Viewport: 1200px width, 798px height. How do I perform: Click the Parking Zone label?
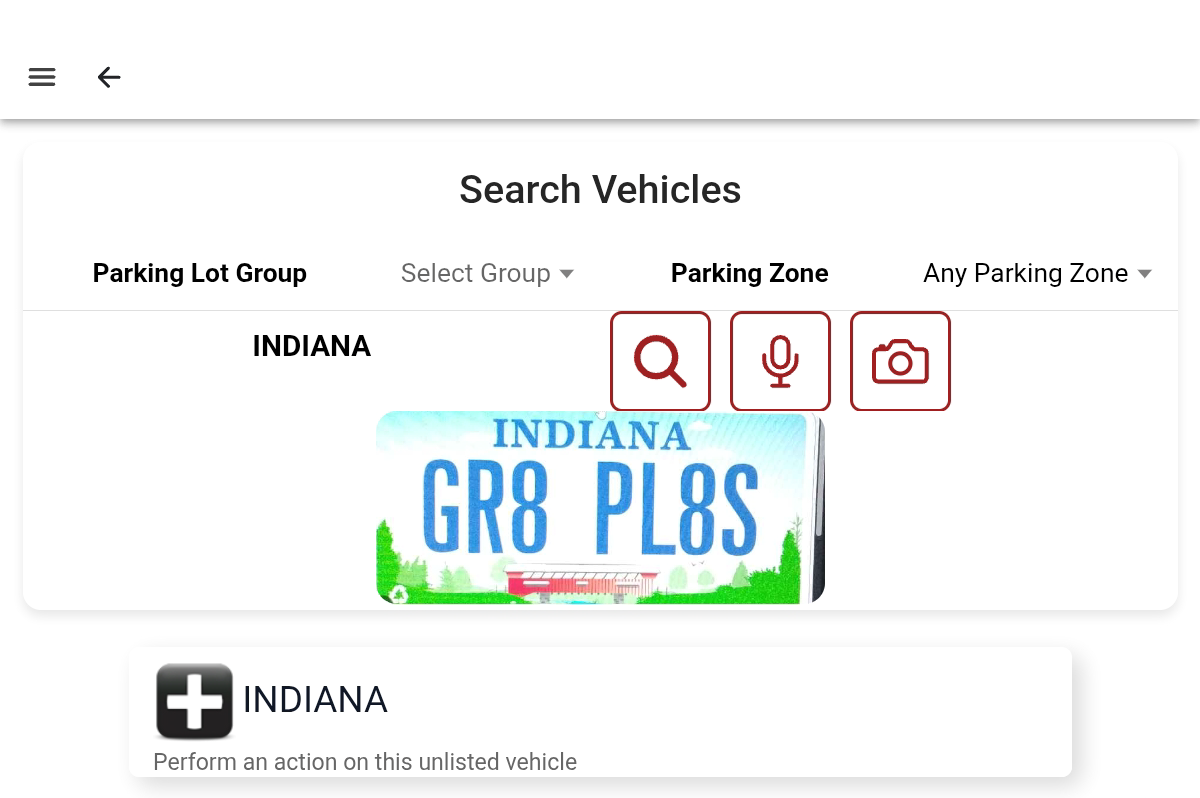(x=750, y=273)
